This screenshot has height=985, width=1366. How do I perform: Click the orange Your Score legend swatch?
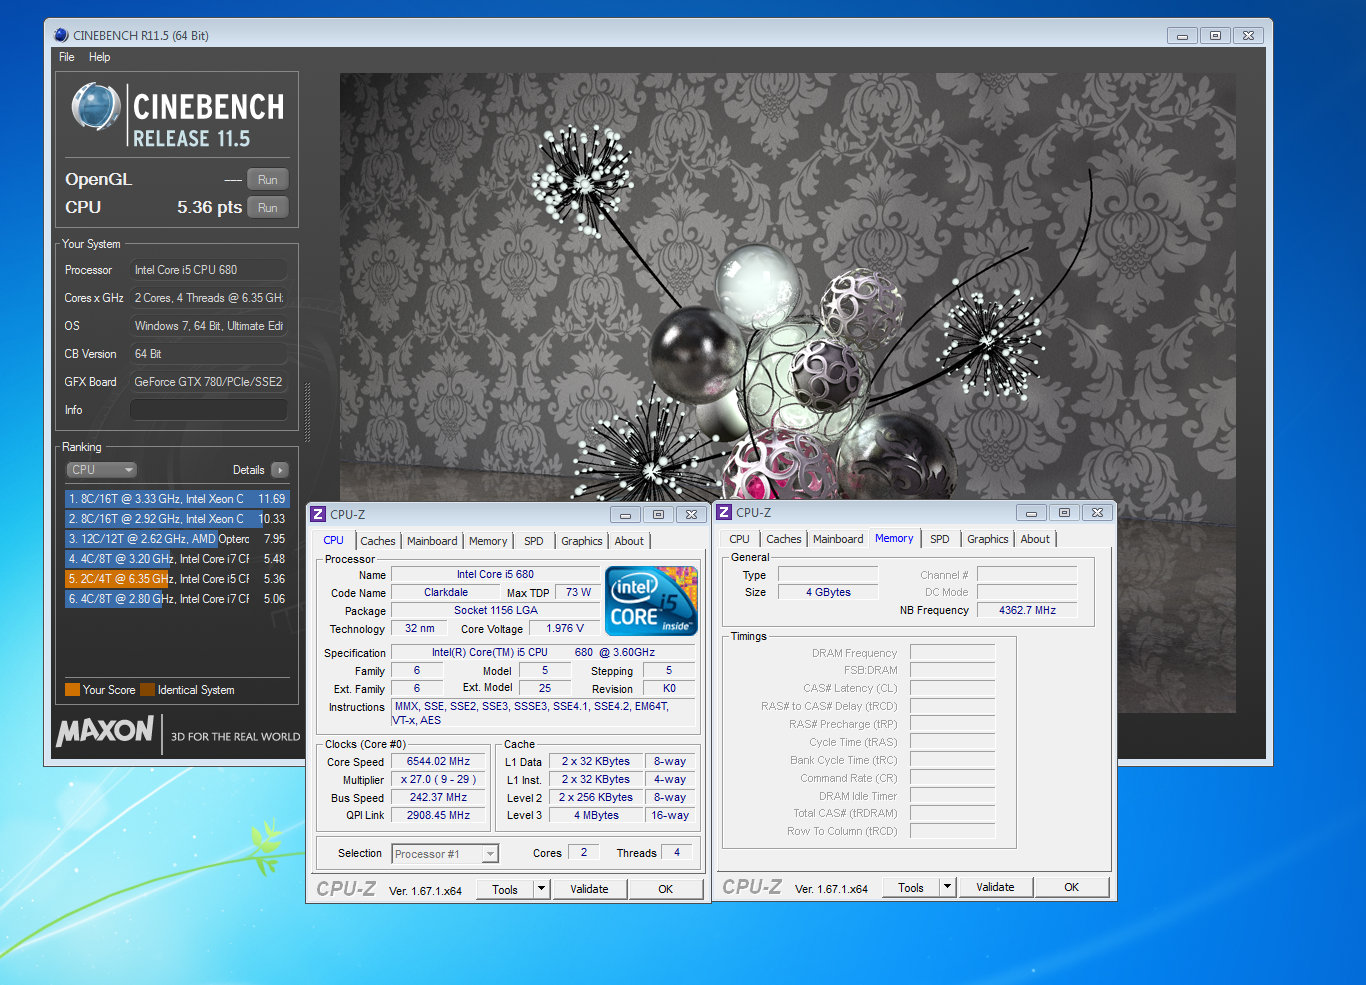pos(72,689)
